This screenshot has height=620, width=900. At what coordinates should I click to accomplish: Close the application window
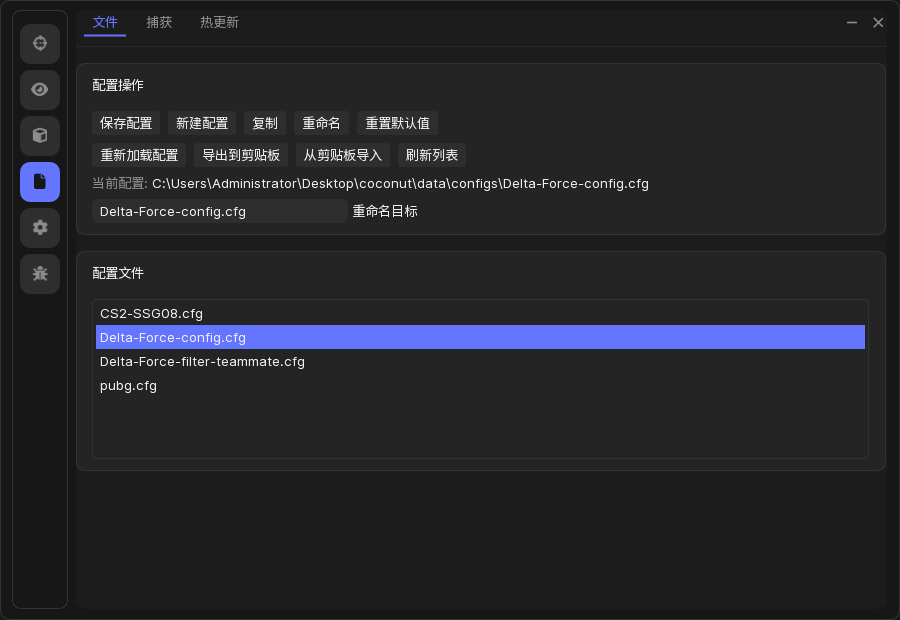tap(878, 22)
